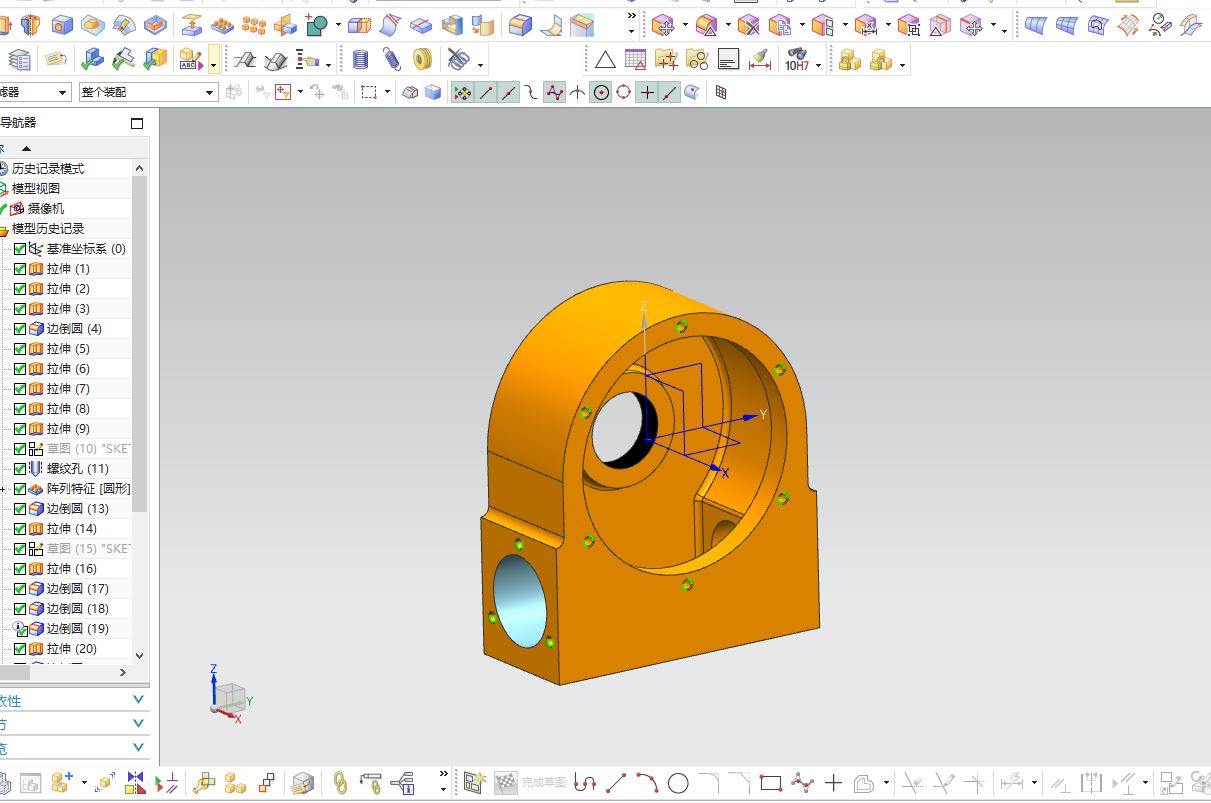The image size is (1211, 803).
Task: Expand the toolbar overflow chevron at top
Action: coord(631,15)
